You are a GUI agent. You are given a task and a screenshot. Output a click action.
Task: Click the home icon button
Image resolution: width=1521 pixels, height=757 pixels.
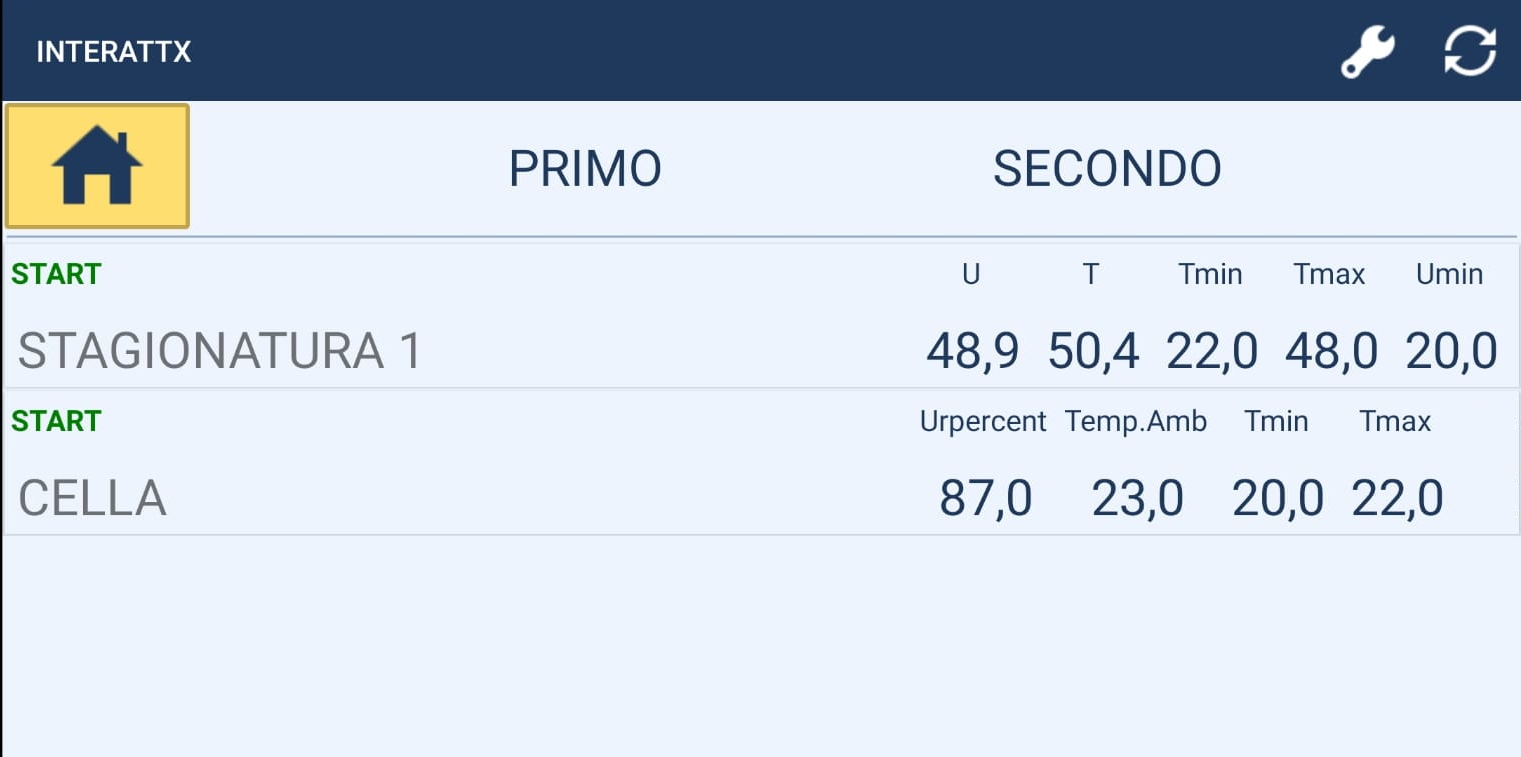pos(97,166)
